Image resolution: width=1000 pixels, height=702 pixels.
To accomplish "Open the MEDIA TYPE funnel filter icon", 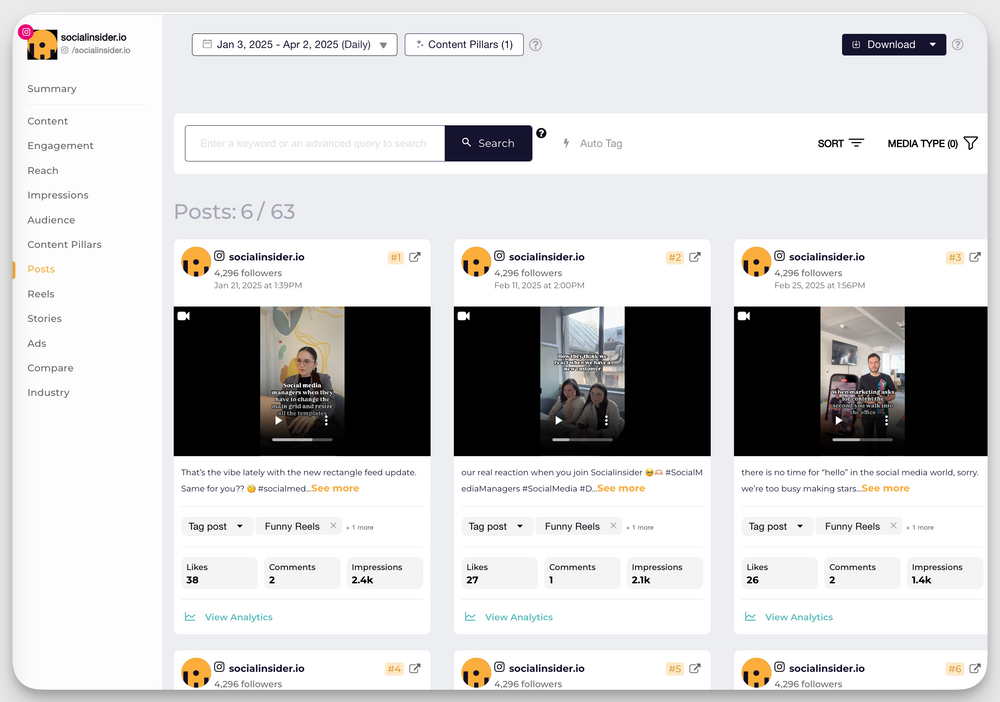I will click(970, 143).
